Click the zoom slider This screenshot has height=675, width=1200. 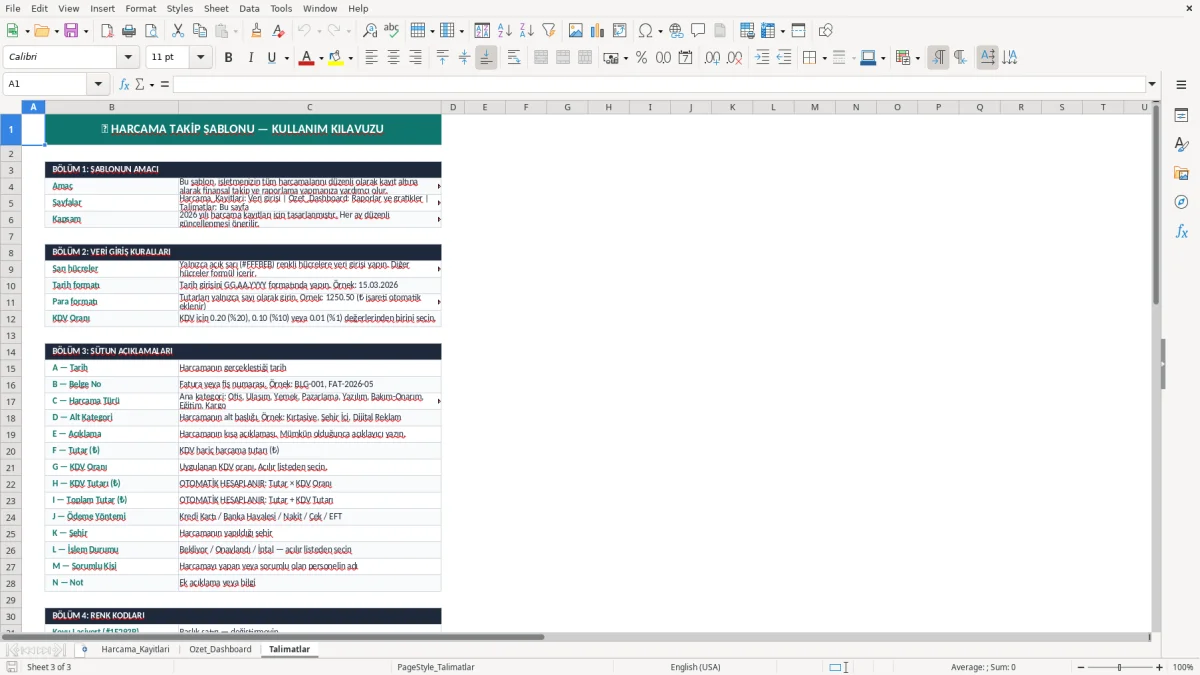coord(1121,667)
